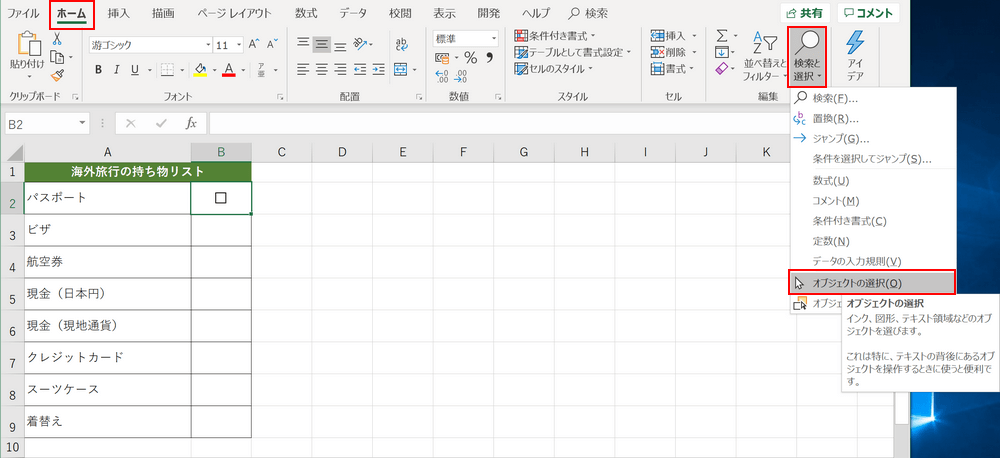
Task: Select the Format Painter brush
Action: (x=57, y=77)
